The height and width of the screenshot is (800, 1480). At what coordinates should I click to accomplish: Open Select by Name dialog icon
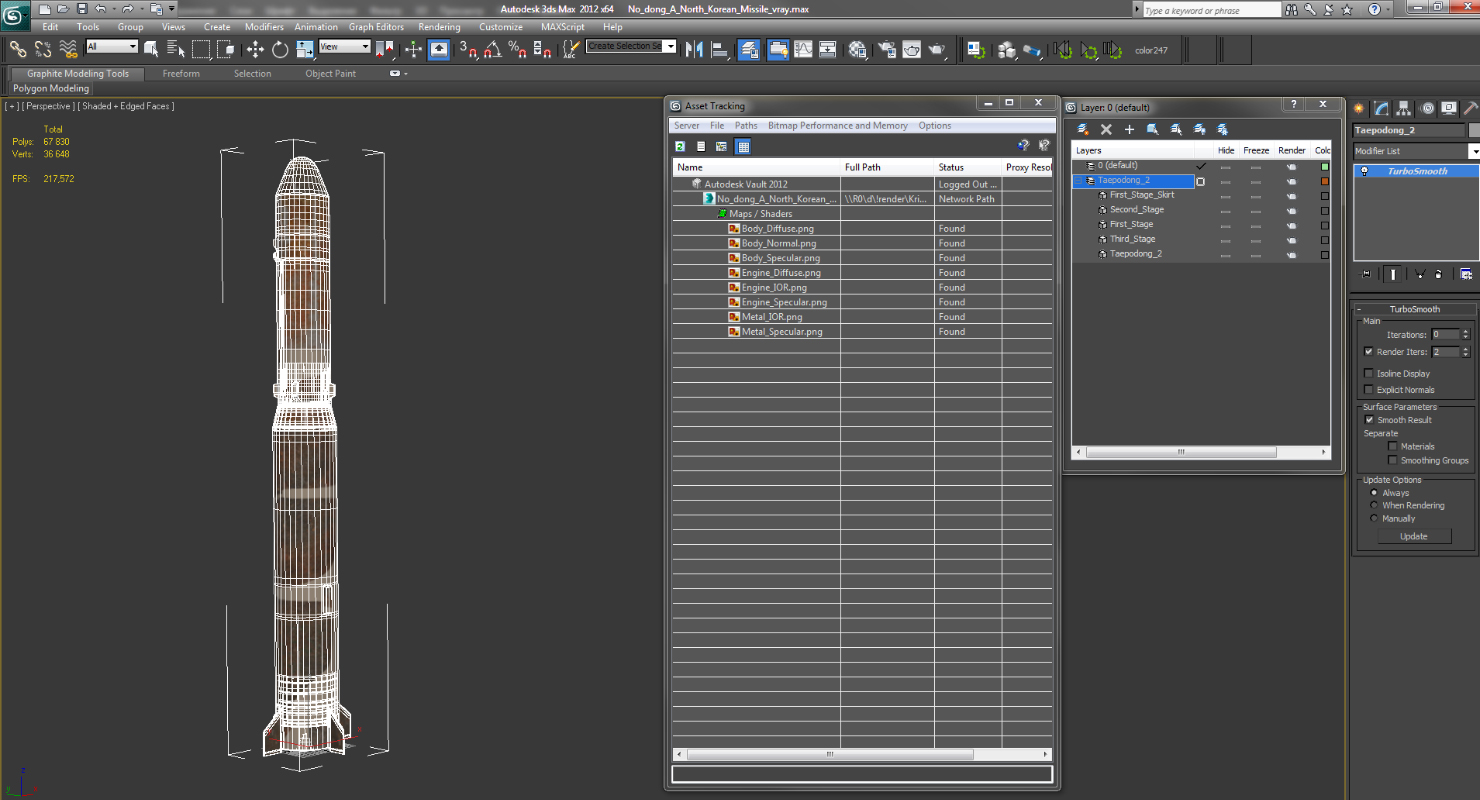point(176,49)
